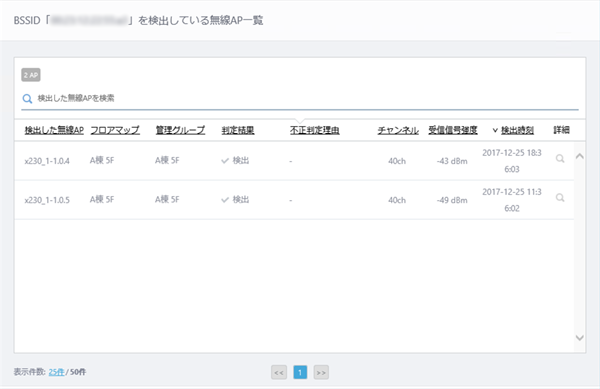Click the scroll down arrow

pyautogui.click(x=580, y=338)
